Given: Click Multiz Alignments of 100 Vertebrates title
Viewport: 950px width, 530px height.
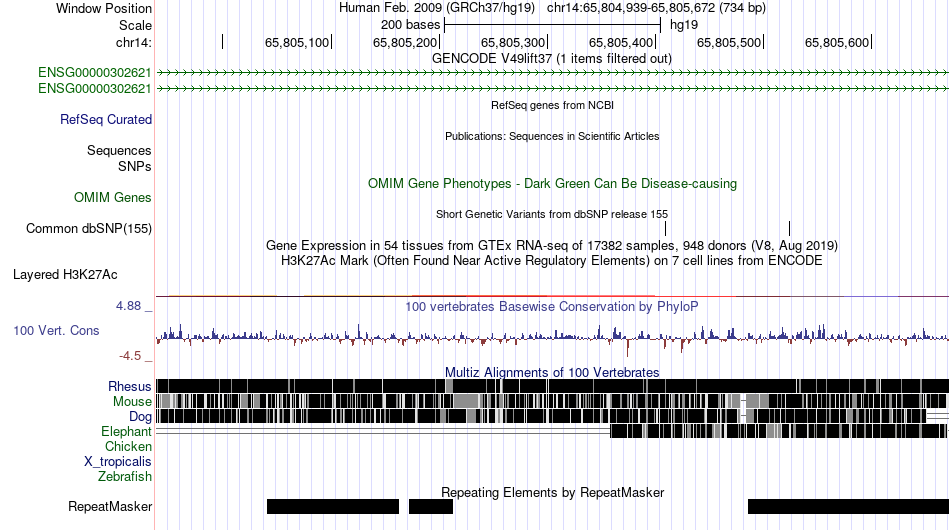Looking at the screenshot, I should coord(552,373).
